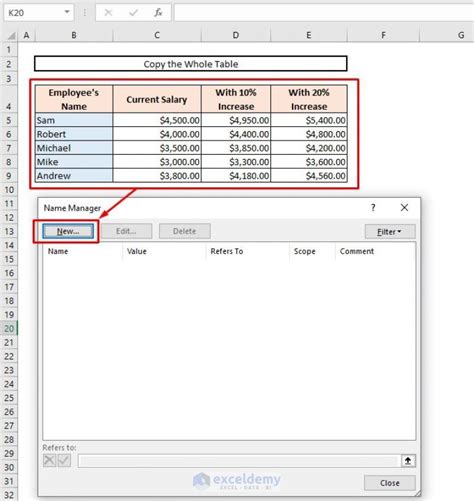This screenshot has height=501, width=474.
Task: Select column E header
Action: pos(309,35)
